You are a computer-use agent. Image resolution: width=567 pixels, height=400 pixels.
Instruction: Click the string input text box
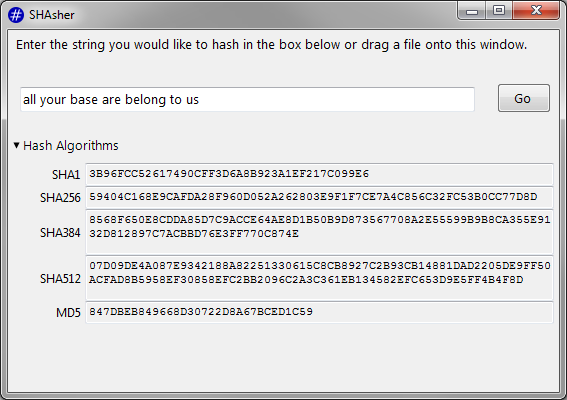pyautogui.click(x=247, y=99)
